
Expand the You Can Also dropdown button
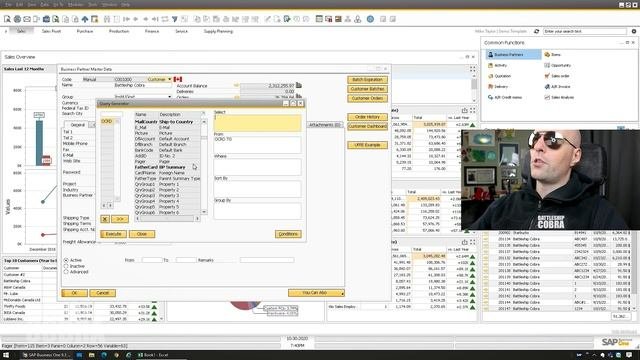pyautogui.click(x=316, y=293)
